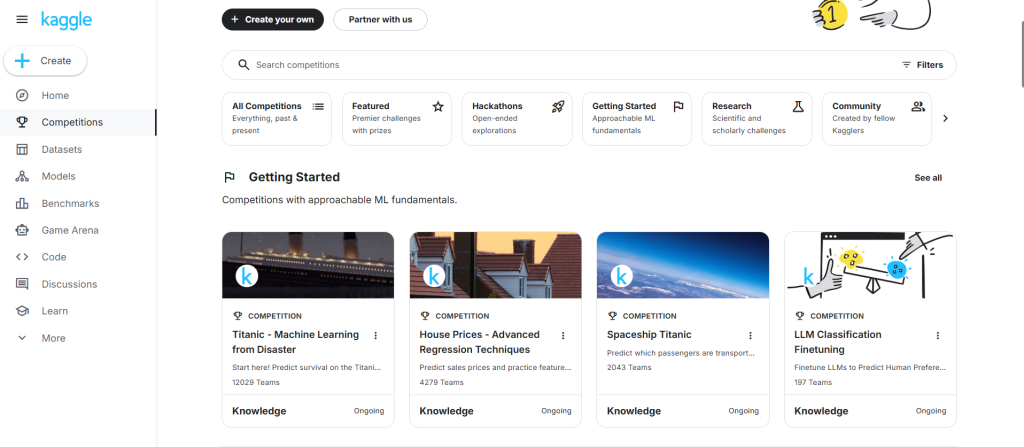Expand the More sidebar menu
The width and height of the screenshot is (1024, 447).
[x=52, y=338]
